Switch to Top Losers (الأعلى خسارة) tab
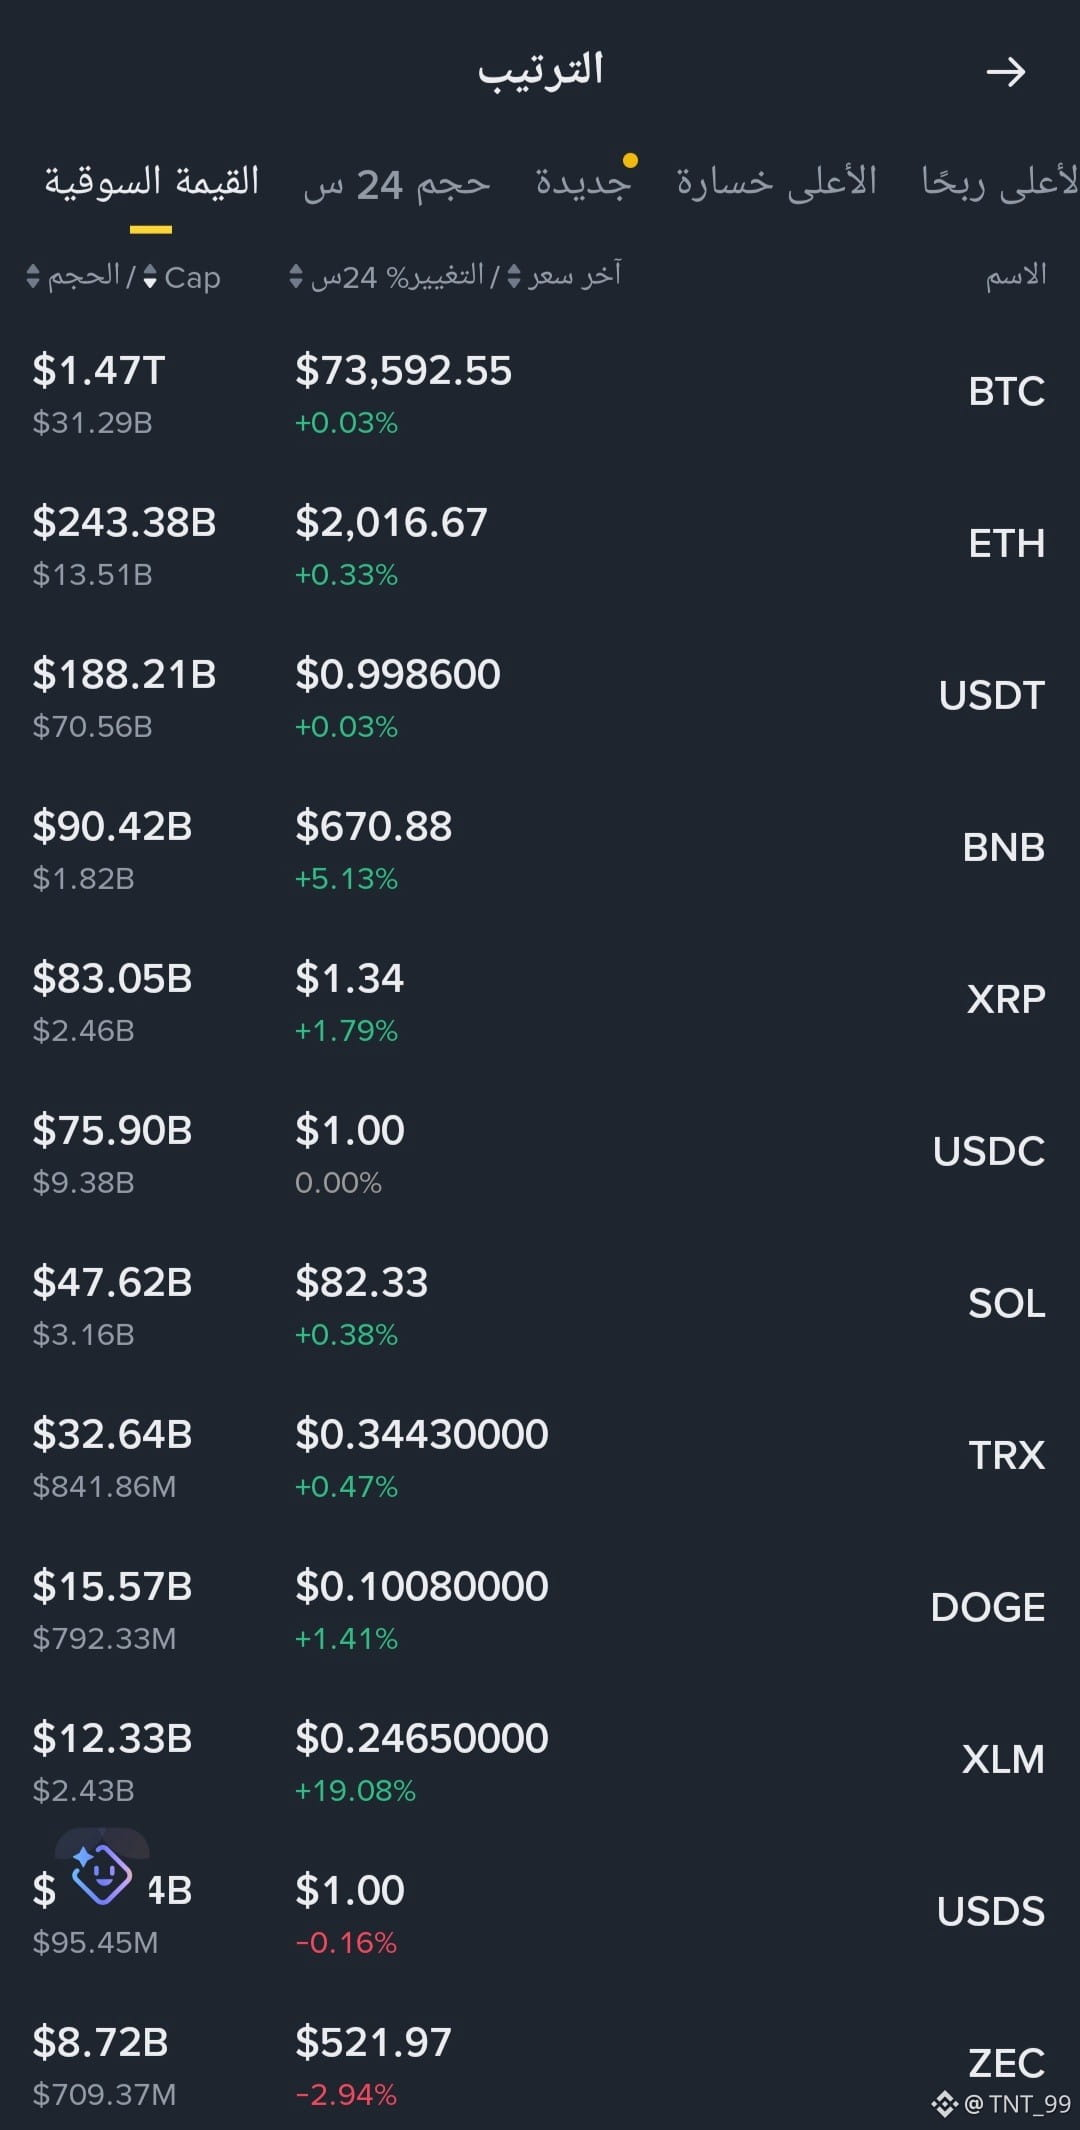Screen dimensions: 1080x2130 click(776, 182)
